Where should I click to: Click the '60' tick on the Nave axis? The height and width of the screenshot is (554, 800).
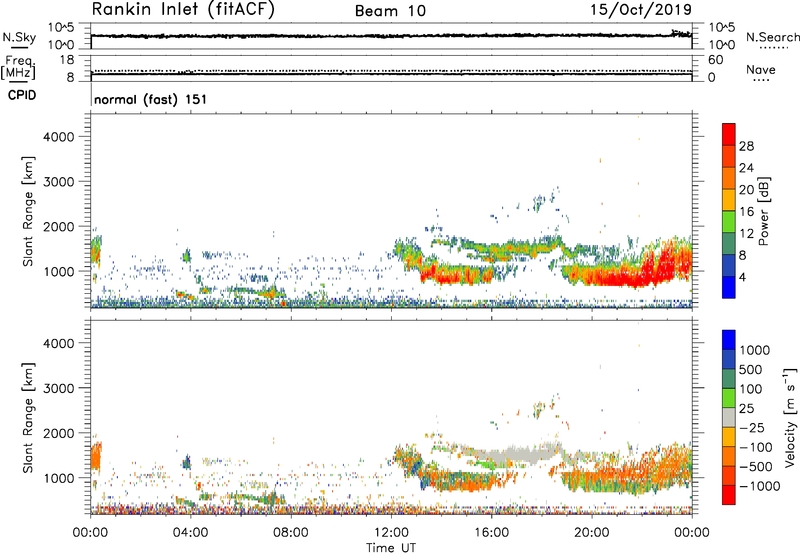point(716,60)
